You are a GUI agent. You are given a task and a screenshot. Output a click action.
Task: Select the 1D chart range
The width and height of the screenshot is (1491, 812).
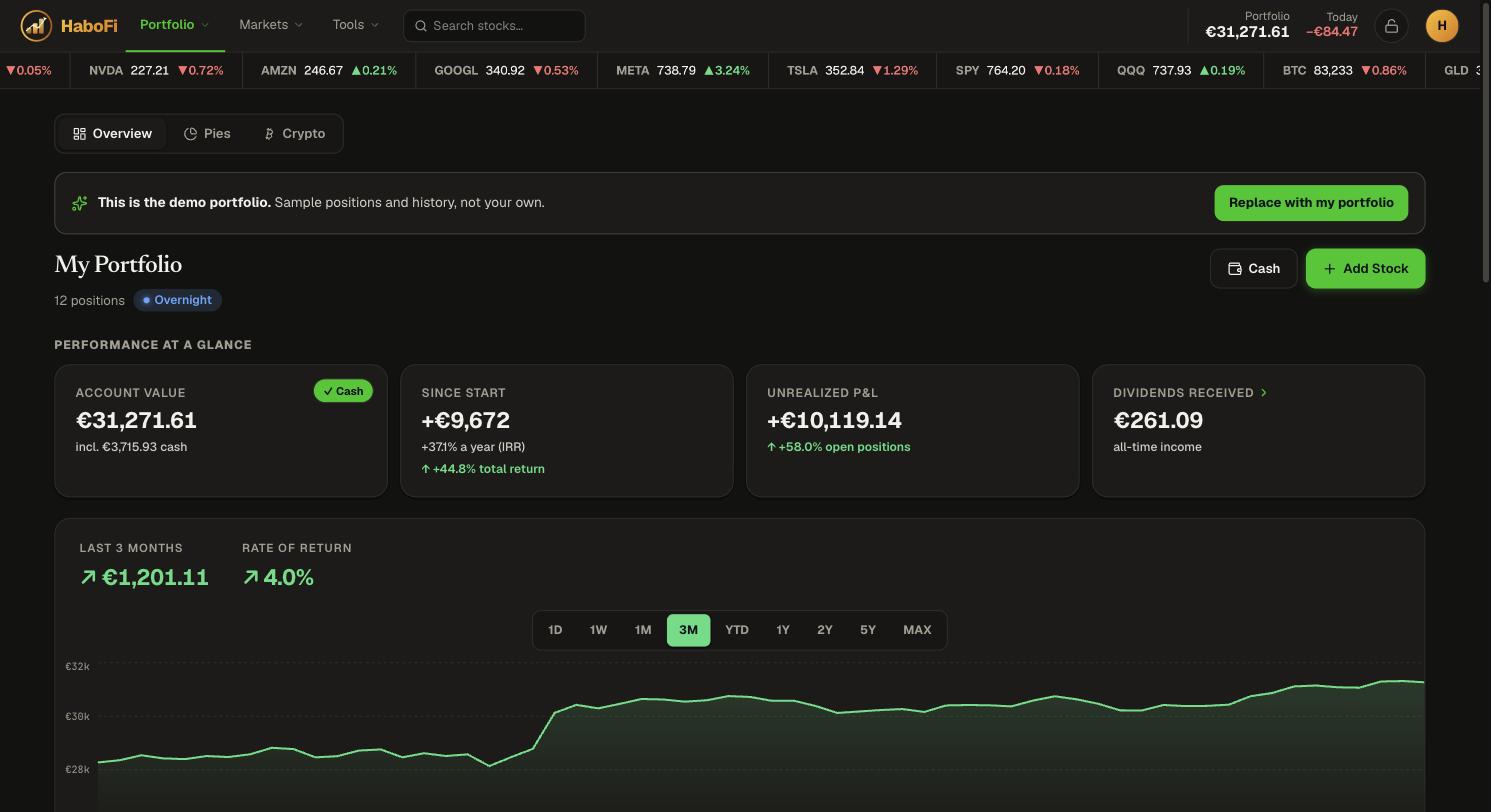(x=555, y=630)
